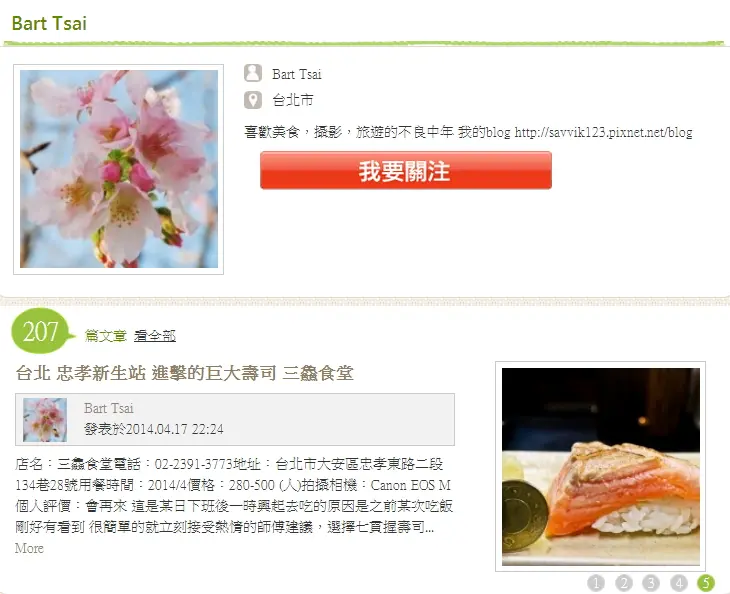730x594 pixels.
Task: Open the 三鑫食堂 sushi article title
Action: point(185,373)
